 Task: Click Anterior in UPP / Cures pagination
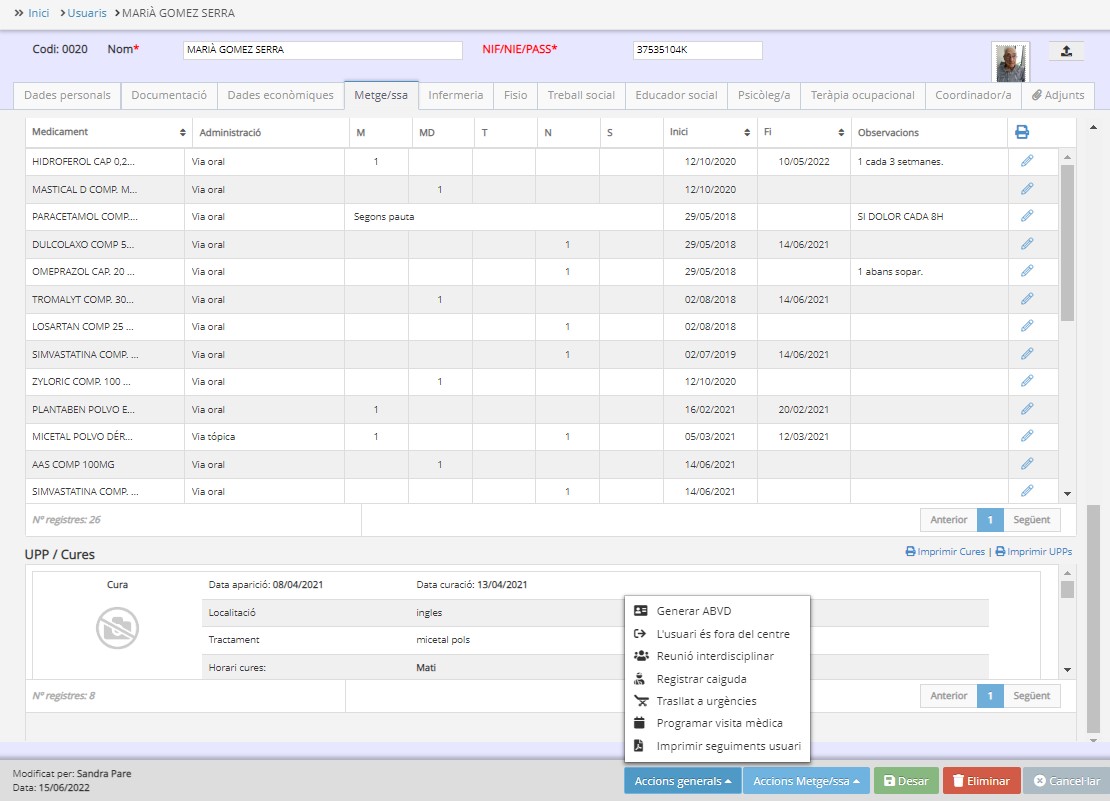coord(949,696)
